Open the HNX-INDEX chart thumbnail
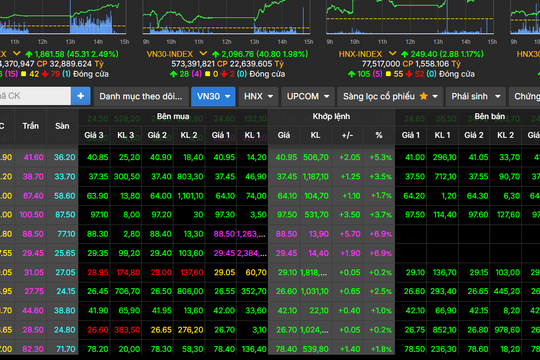This screenshot has width=540, height=360. (x=410, y=17)
